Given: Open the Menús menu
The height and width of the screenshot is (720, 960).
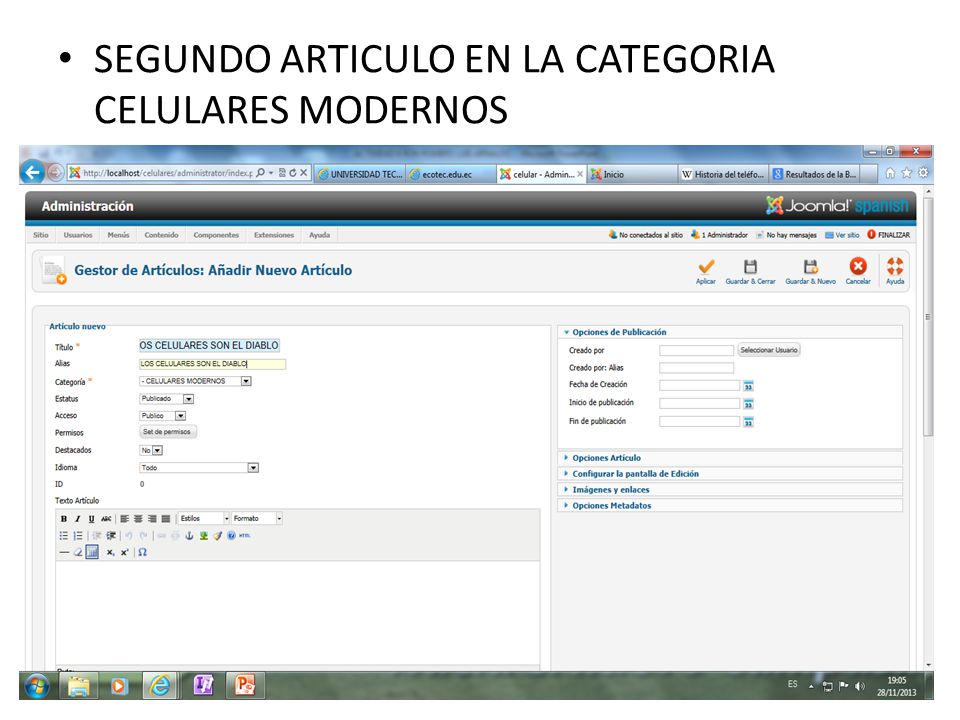Looking at the screenshot, I should (118, 235).
